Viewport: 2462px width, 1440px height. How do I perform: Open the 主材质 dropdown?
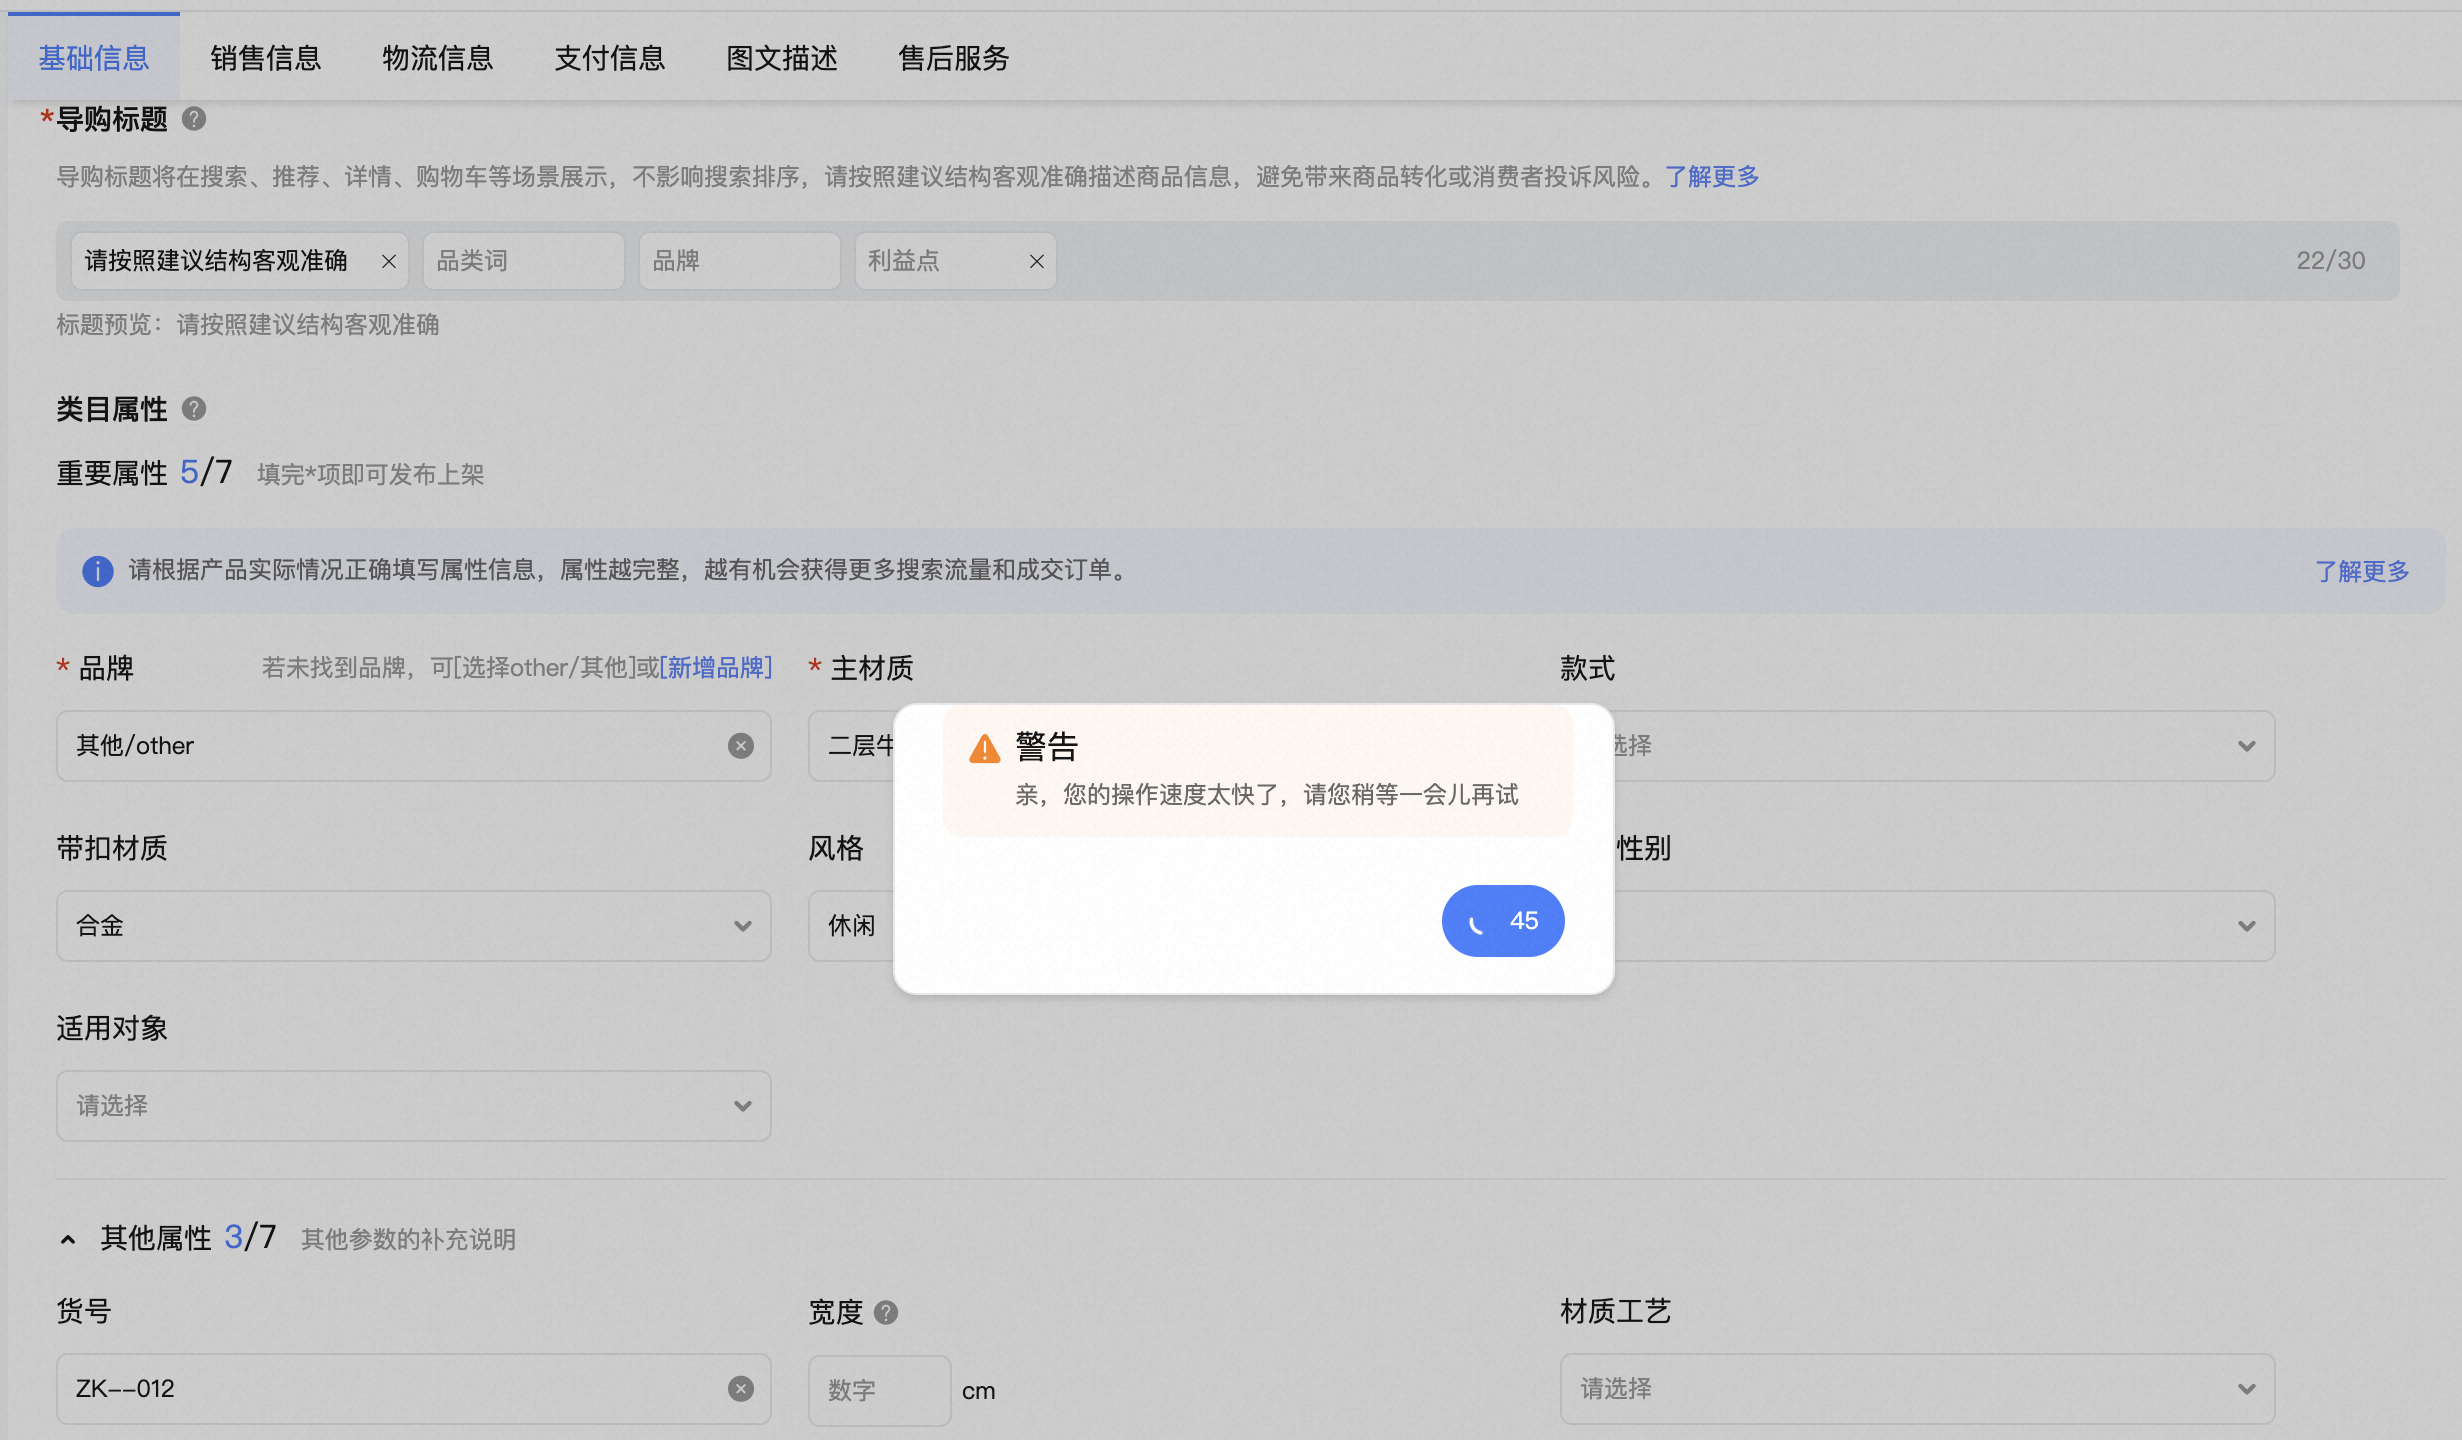click(852, 746)
